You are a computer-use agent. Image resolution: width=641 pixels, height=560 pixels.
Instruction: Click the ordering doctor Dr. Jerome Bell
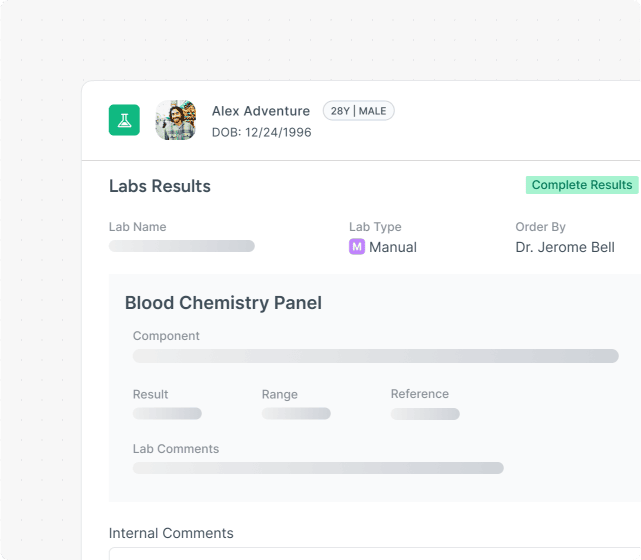click(565, 247)
